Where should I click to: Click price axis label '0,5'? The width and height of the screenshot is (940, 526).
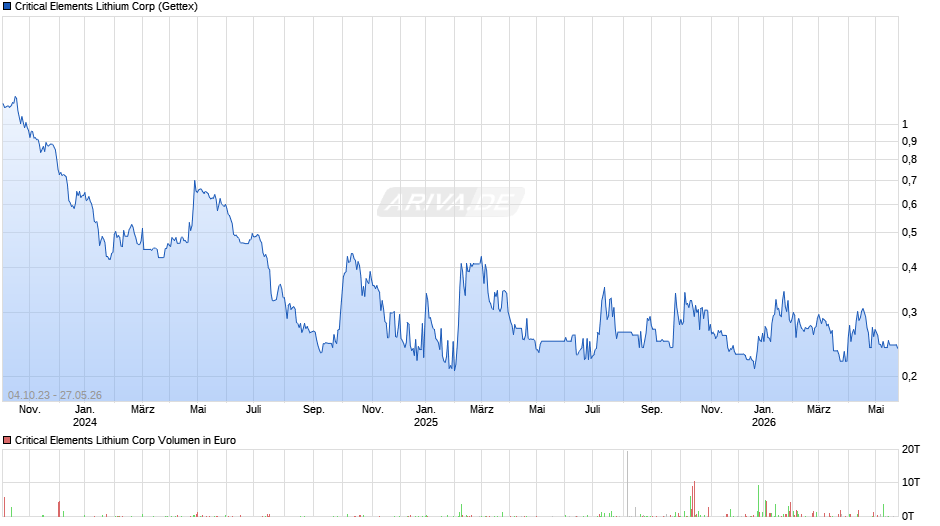click(909, 233)
